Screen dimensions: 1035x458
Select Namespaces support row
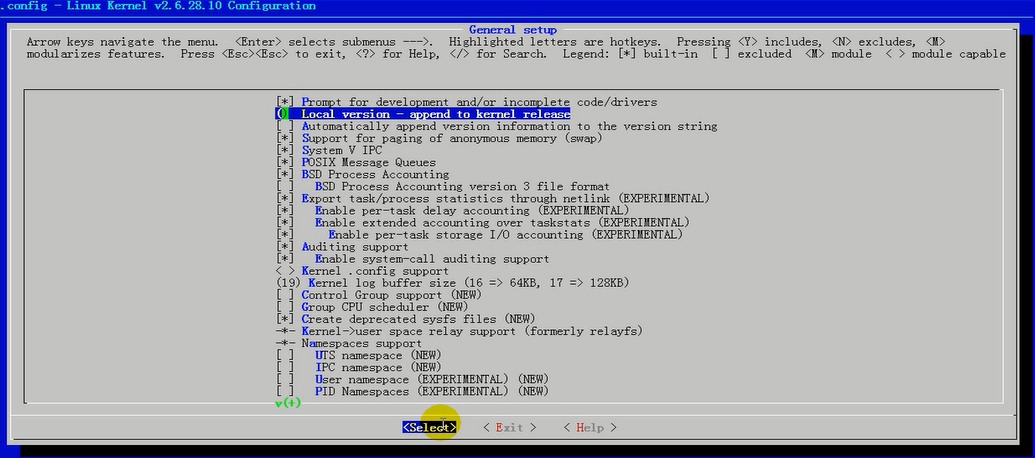[349, 343]
